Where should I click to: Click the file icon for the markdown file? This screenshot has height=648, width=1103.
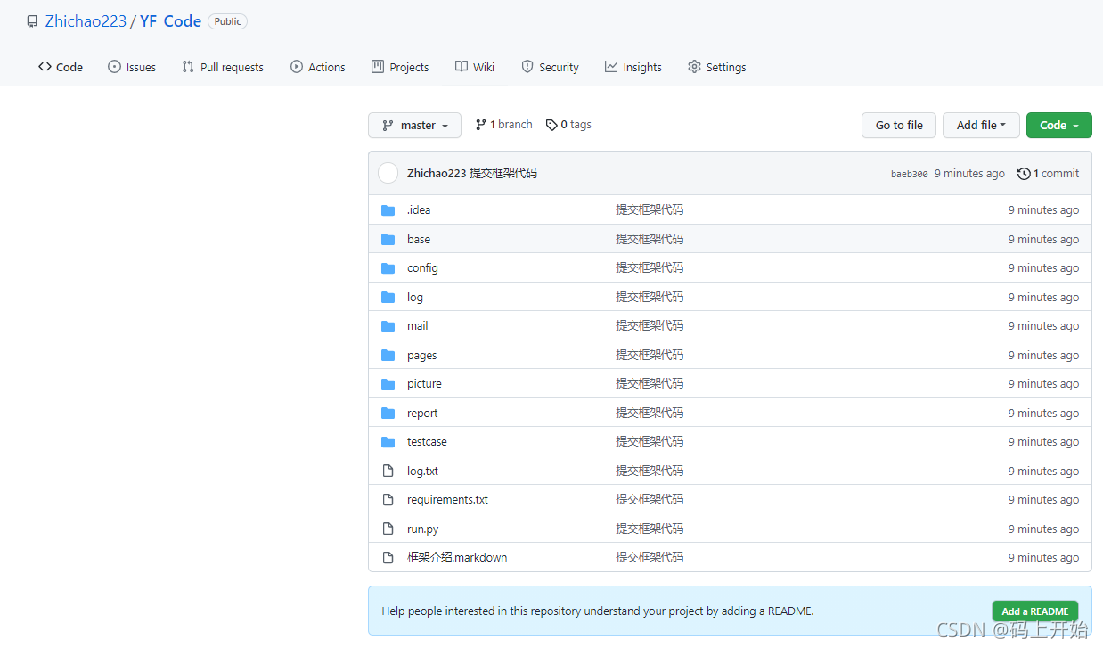coord(388,557)
